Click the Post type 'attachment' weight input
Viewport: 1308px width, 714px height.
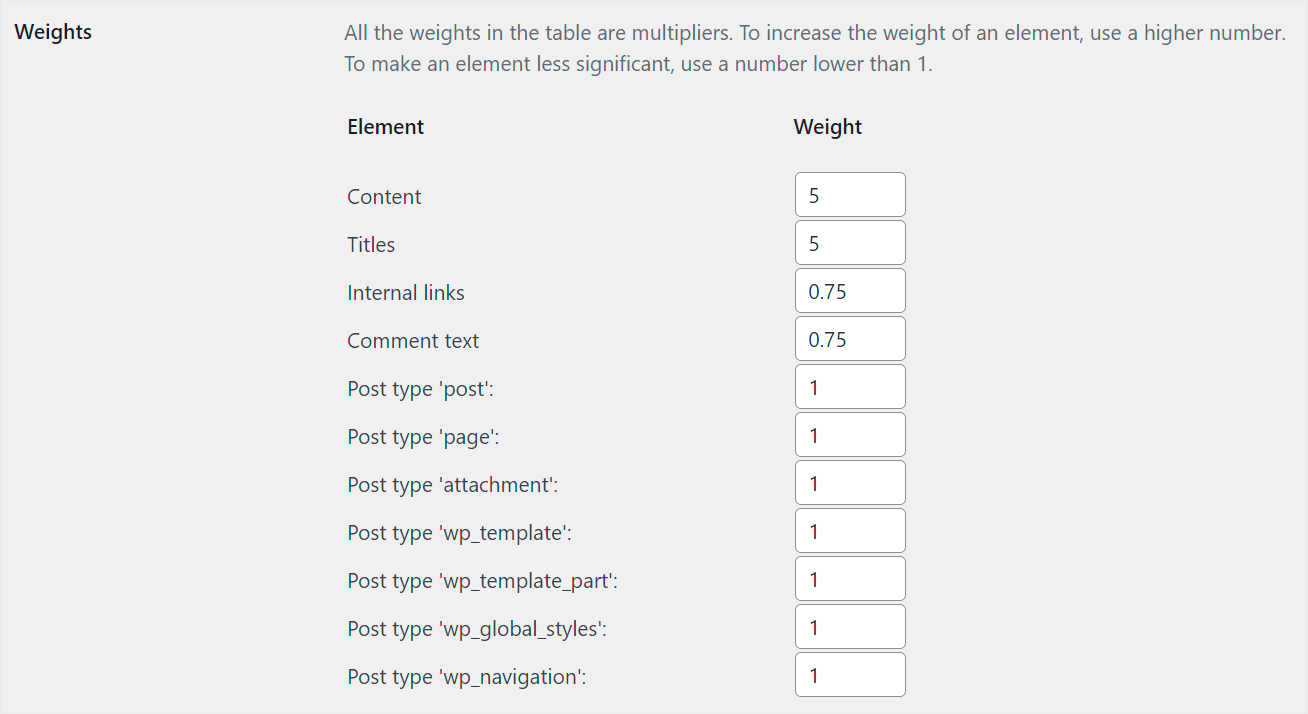849,482
